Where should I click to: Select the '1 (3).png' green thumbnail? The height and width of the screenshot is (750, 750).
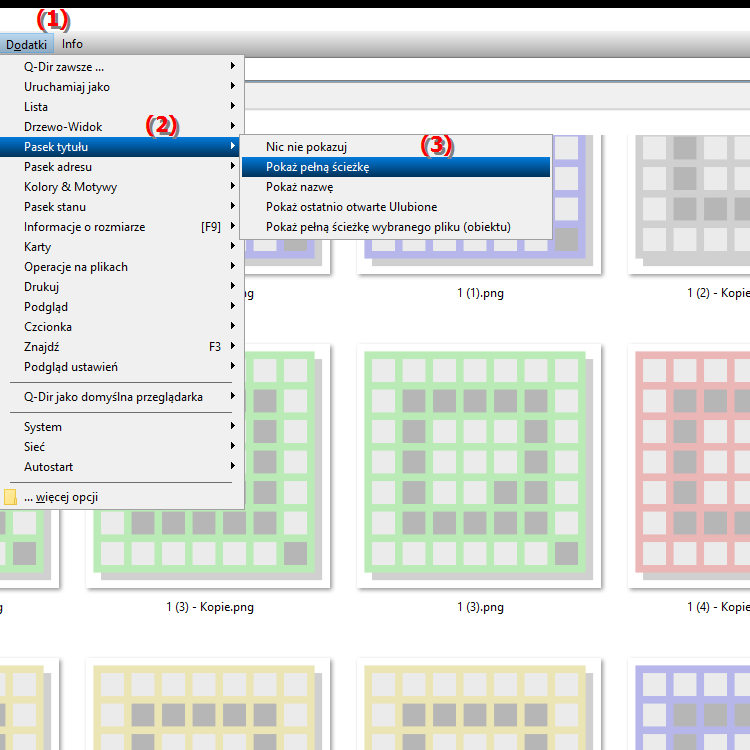tap(479, 465)
